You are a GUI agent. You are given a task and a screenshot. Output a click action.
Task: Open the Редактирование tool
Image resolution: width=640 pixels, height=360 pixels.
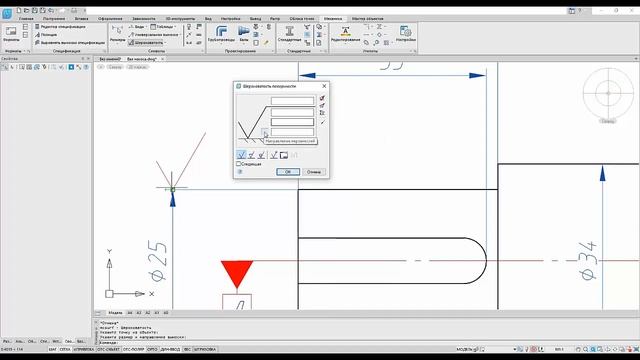coord(345,34)
